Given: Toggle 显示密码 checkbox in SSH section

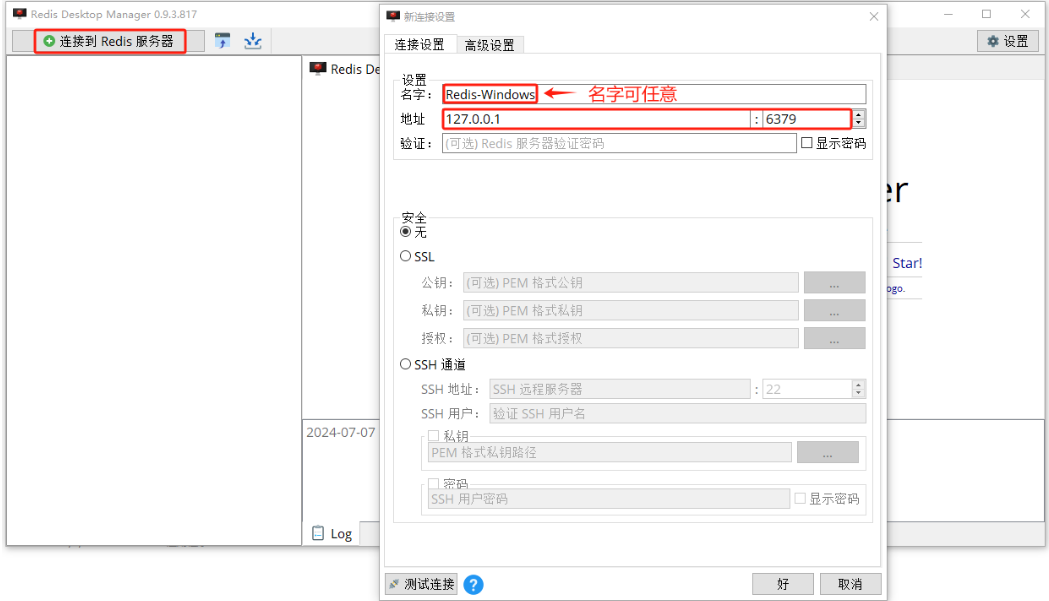Looking at the screenshot, I should (800, 498).
